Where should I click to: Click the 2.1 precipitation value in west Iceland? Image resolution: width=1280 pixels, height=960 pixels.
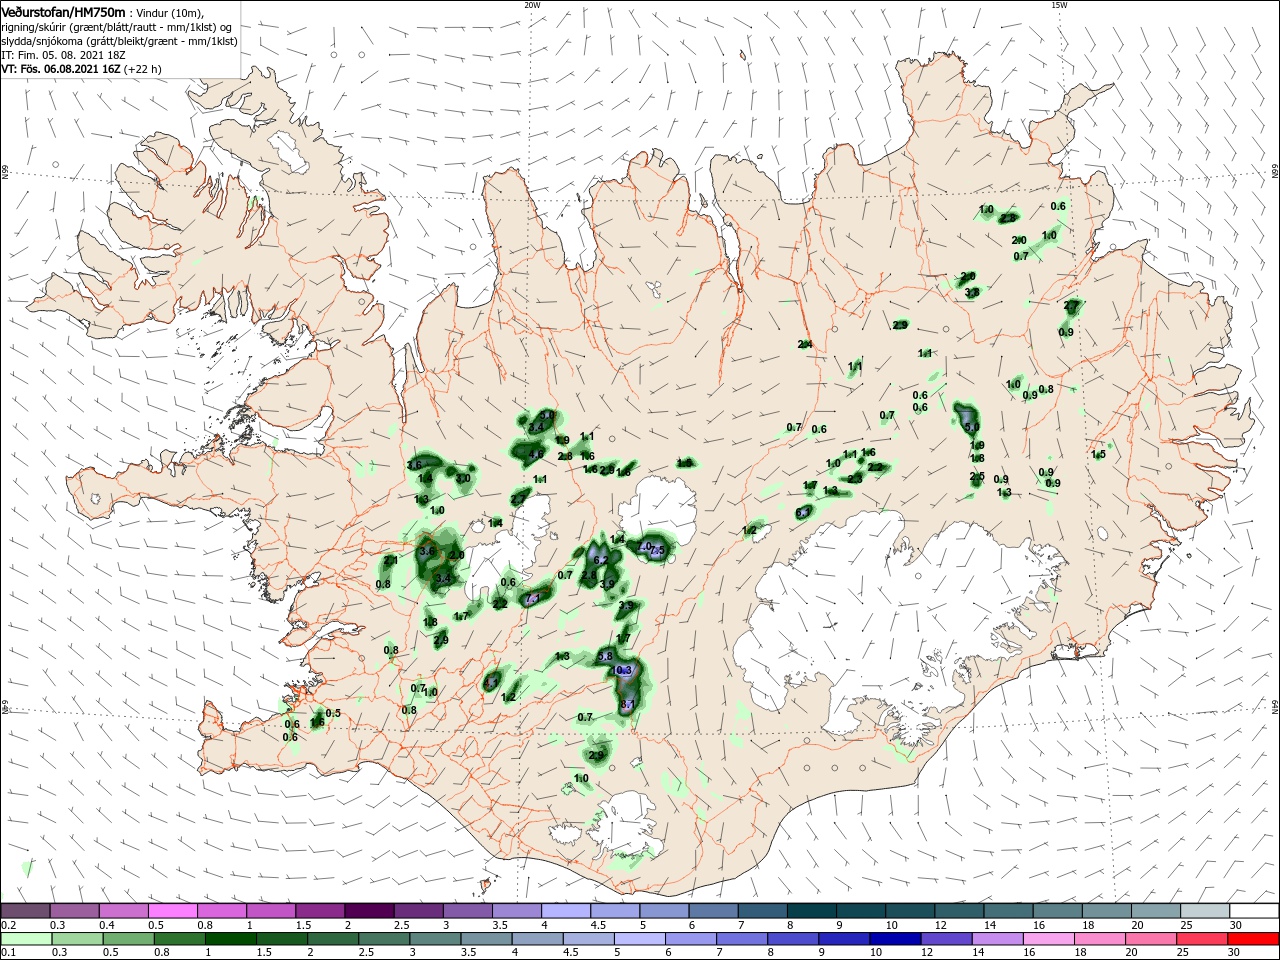tap(391, 561)
